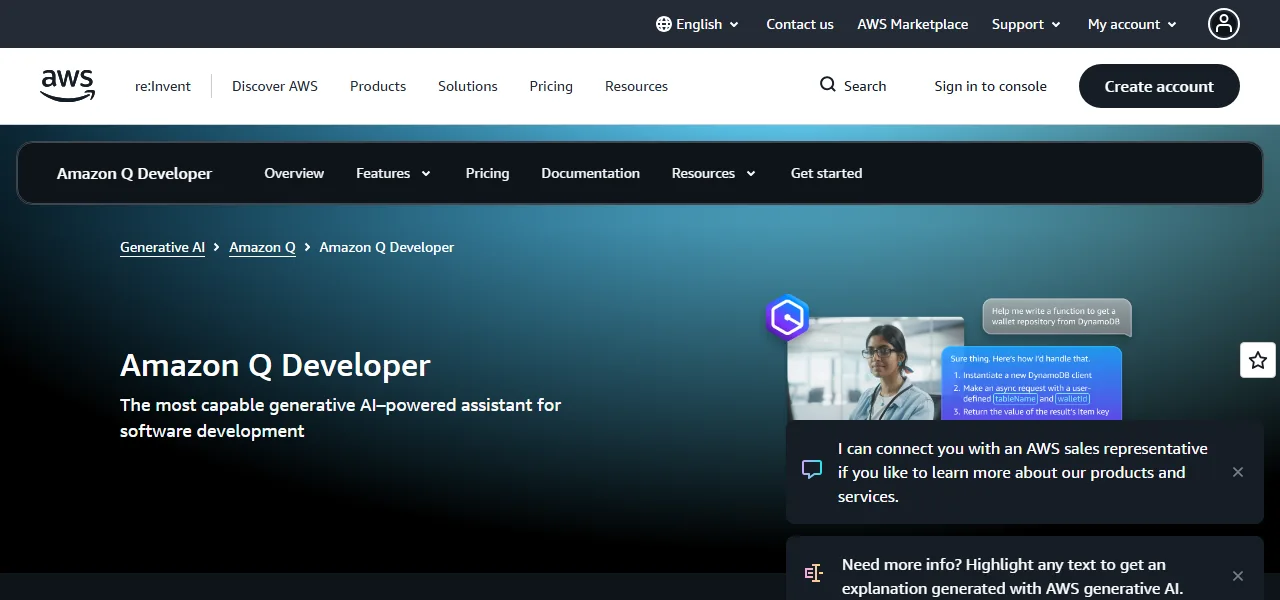Click the Amazon Q Developer main heading
This screenshot has height=600, width=1280.
tap(275, 365)
